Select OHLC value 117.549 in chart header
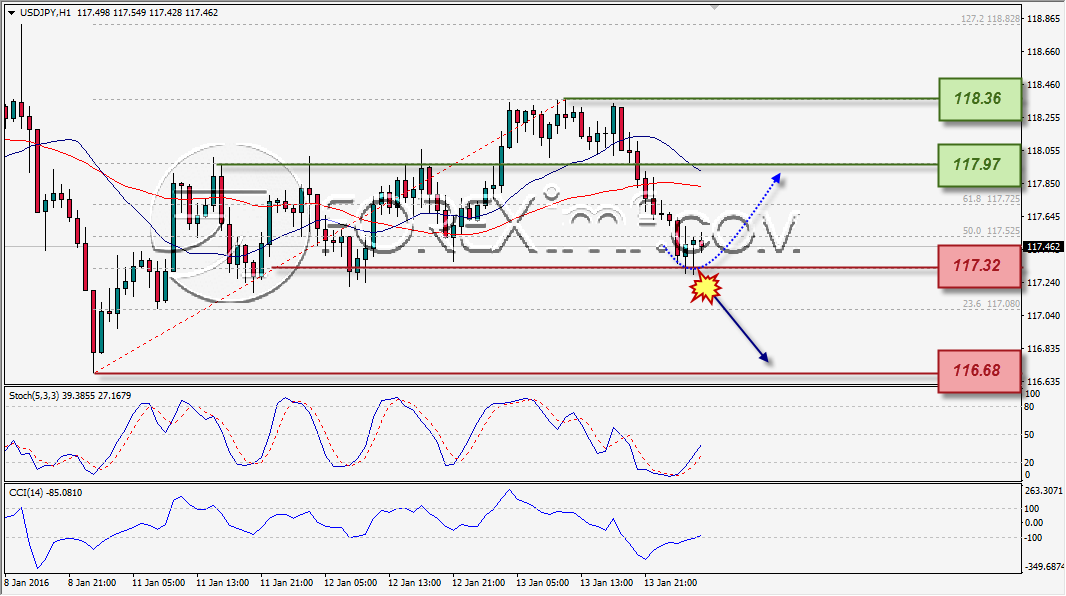The height and width of the screenshot is (596, 1066). 130,13
